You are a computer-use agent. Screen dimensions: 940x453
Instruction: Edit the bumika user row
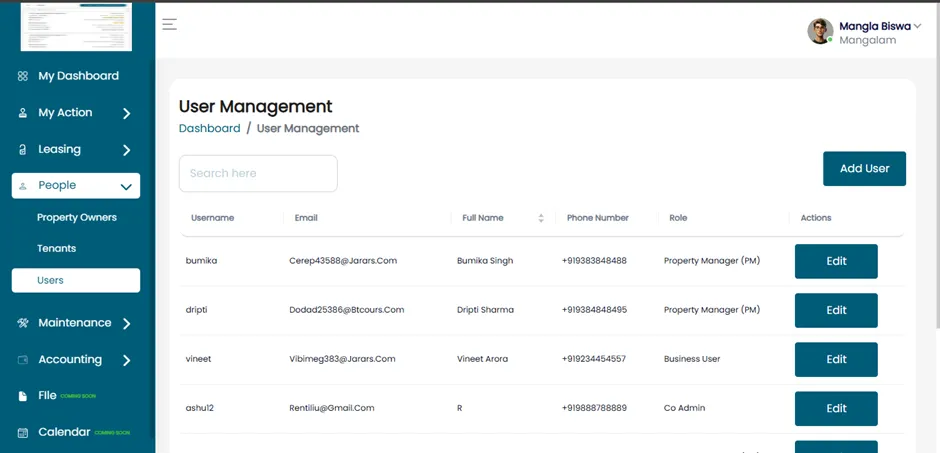836,261
